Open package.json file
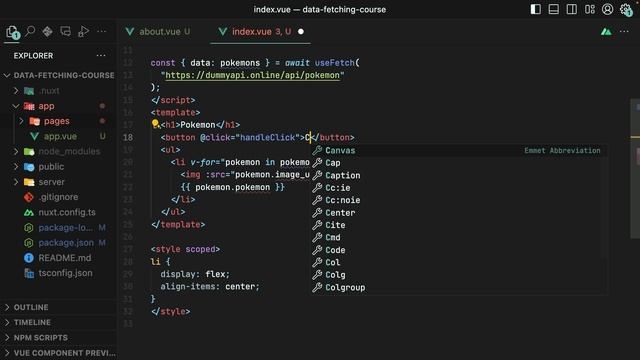Image resolution: width=640 pixels, height=360 pixels. pyautogui.click(x=66, y=242)
